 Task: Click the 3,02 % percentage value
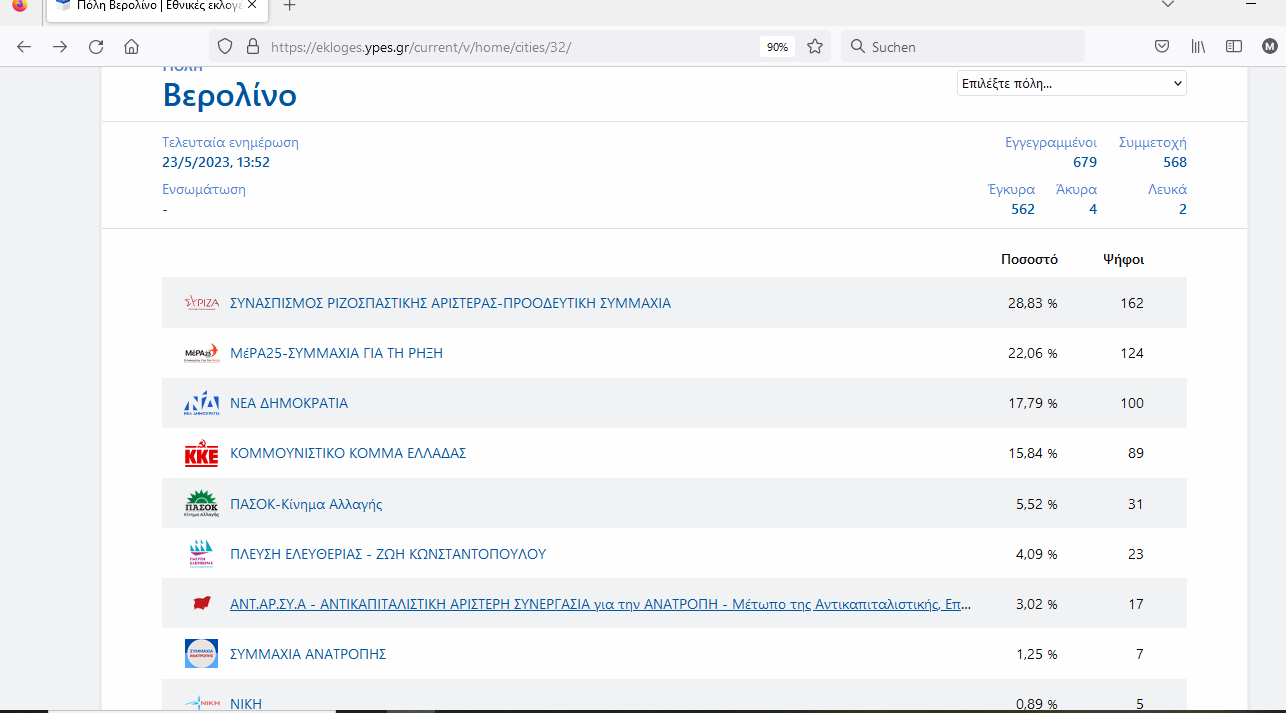click(x=1036, y=604)
